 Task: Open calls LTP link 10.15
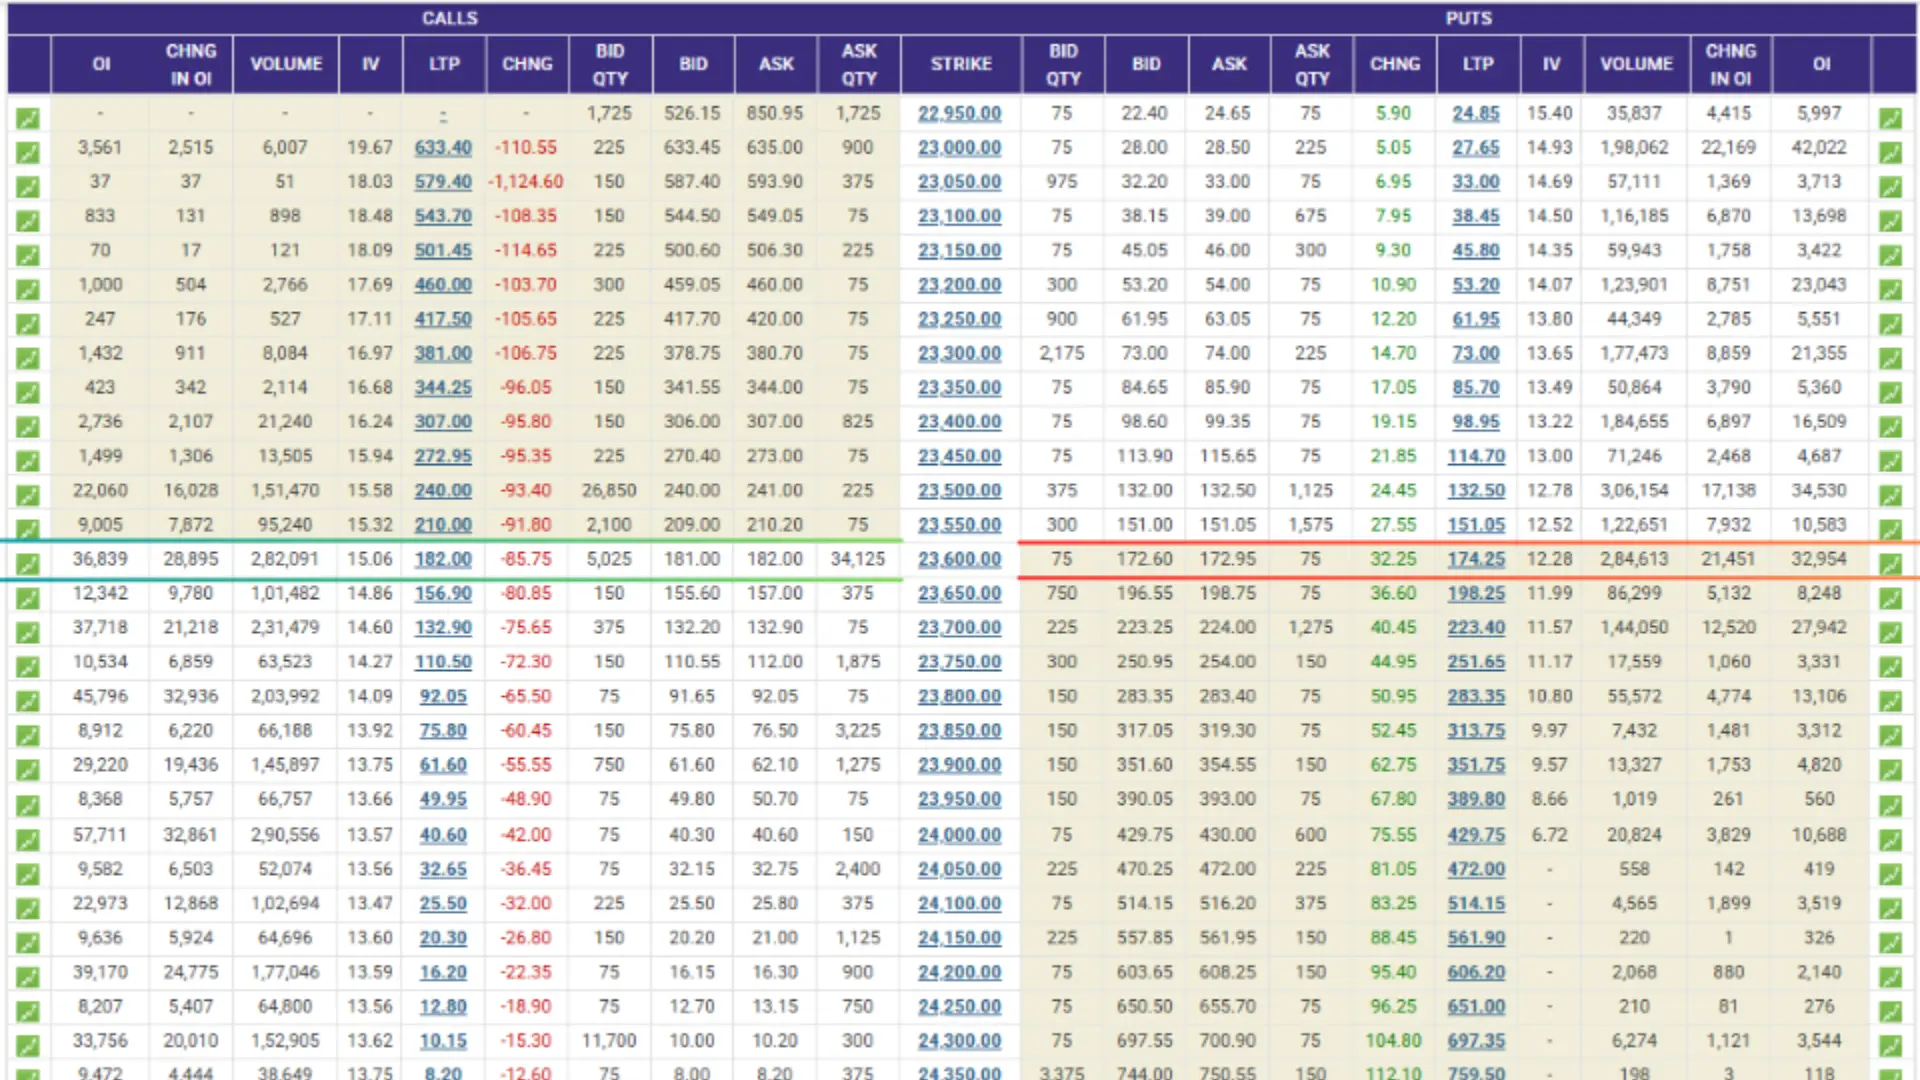pyautogui.click(x=443, y=1041)
